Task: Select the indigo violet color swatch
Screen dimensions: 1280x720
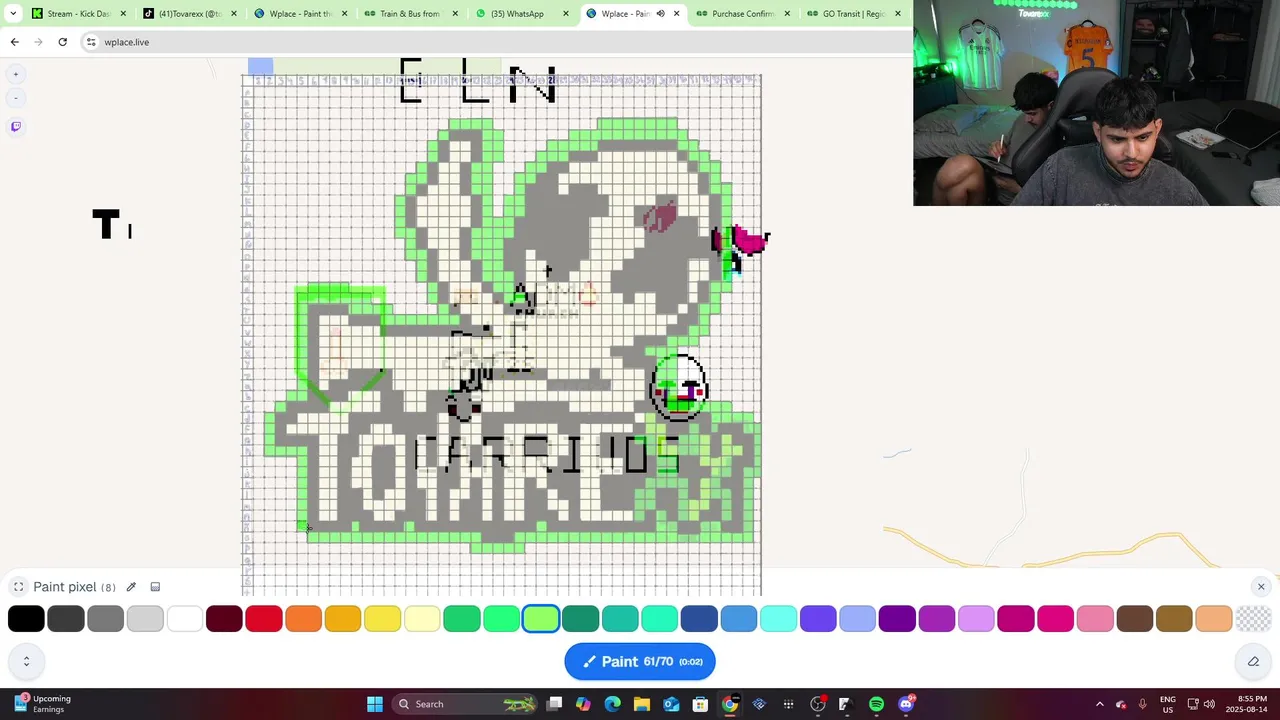Action: pos(818,619)
